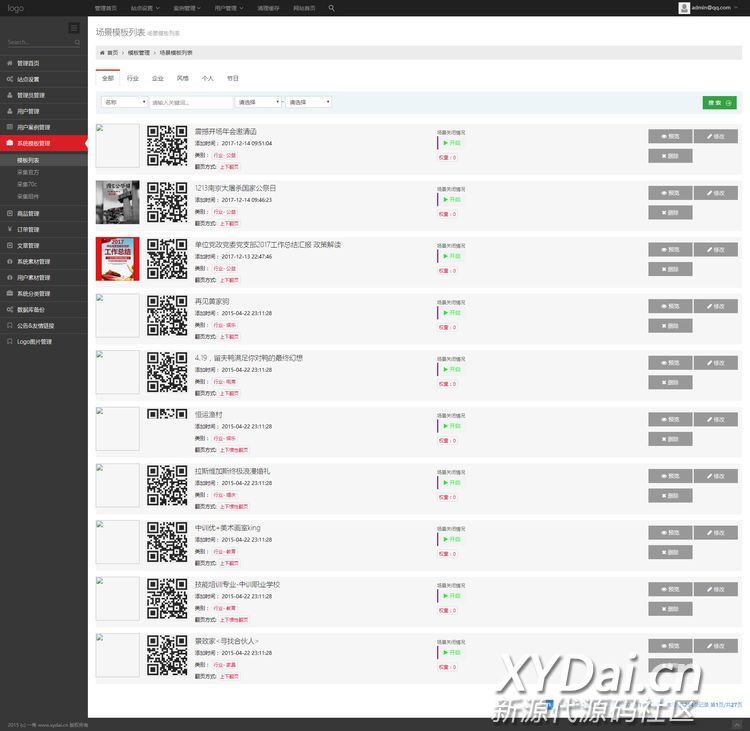750x731 pixels.
Task: Toggle 开启 status for 震撼开场年会邀请函
Action: point(452,143)
